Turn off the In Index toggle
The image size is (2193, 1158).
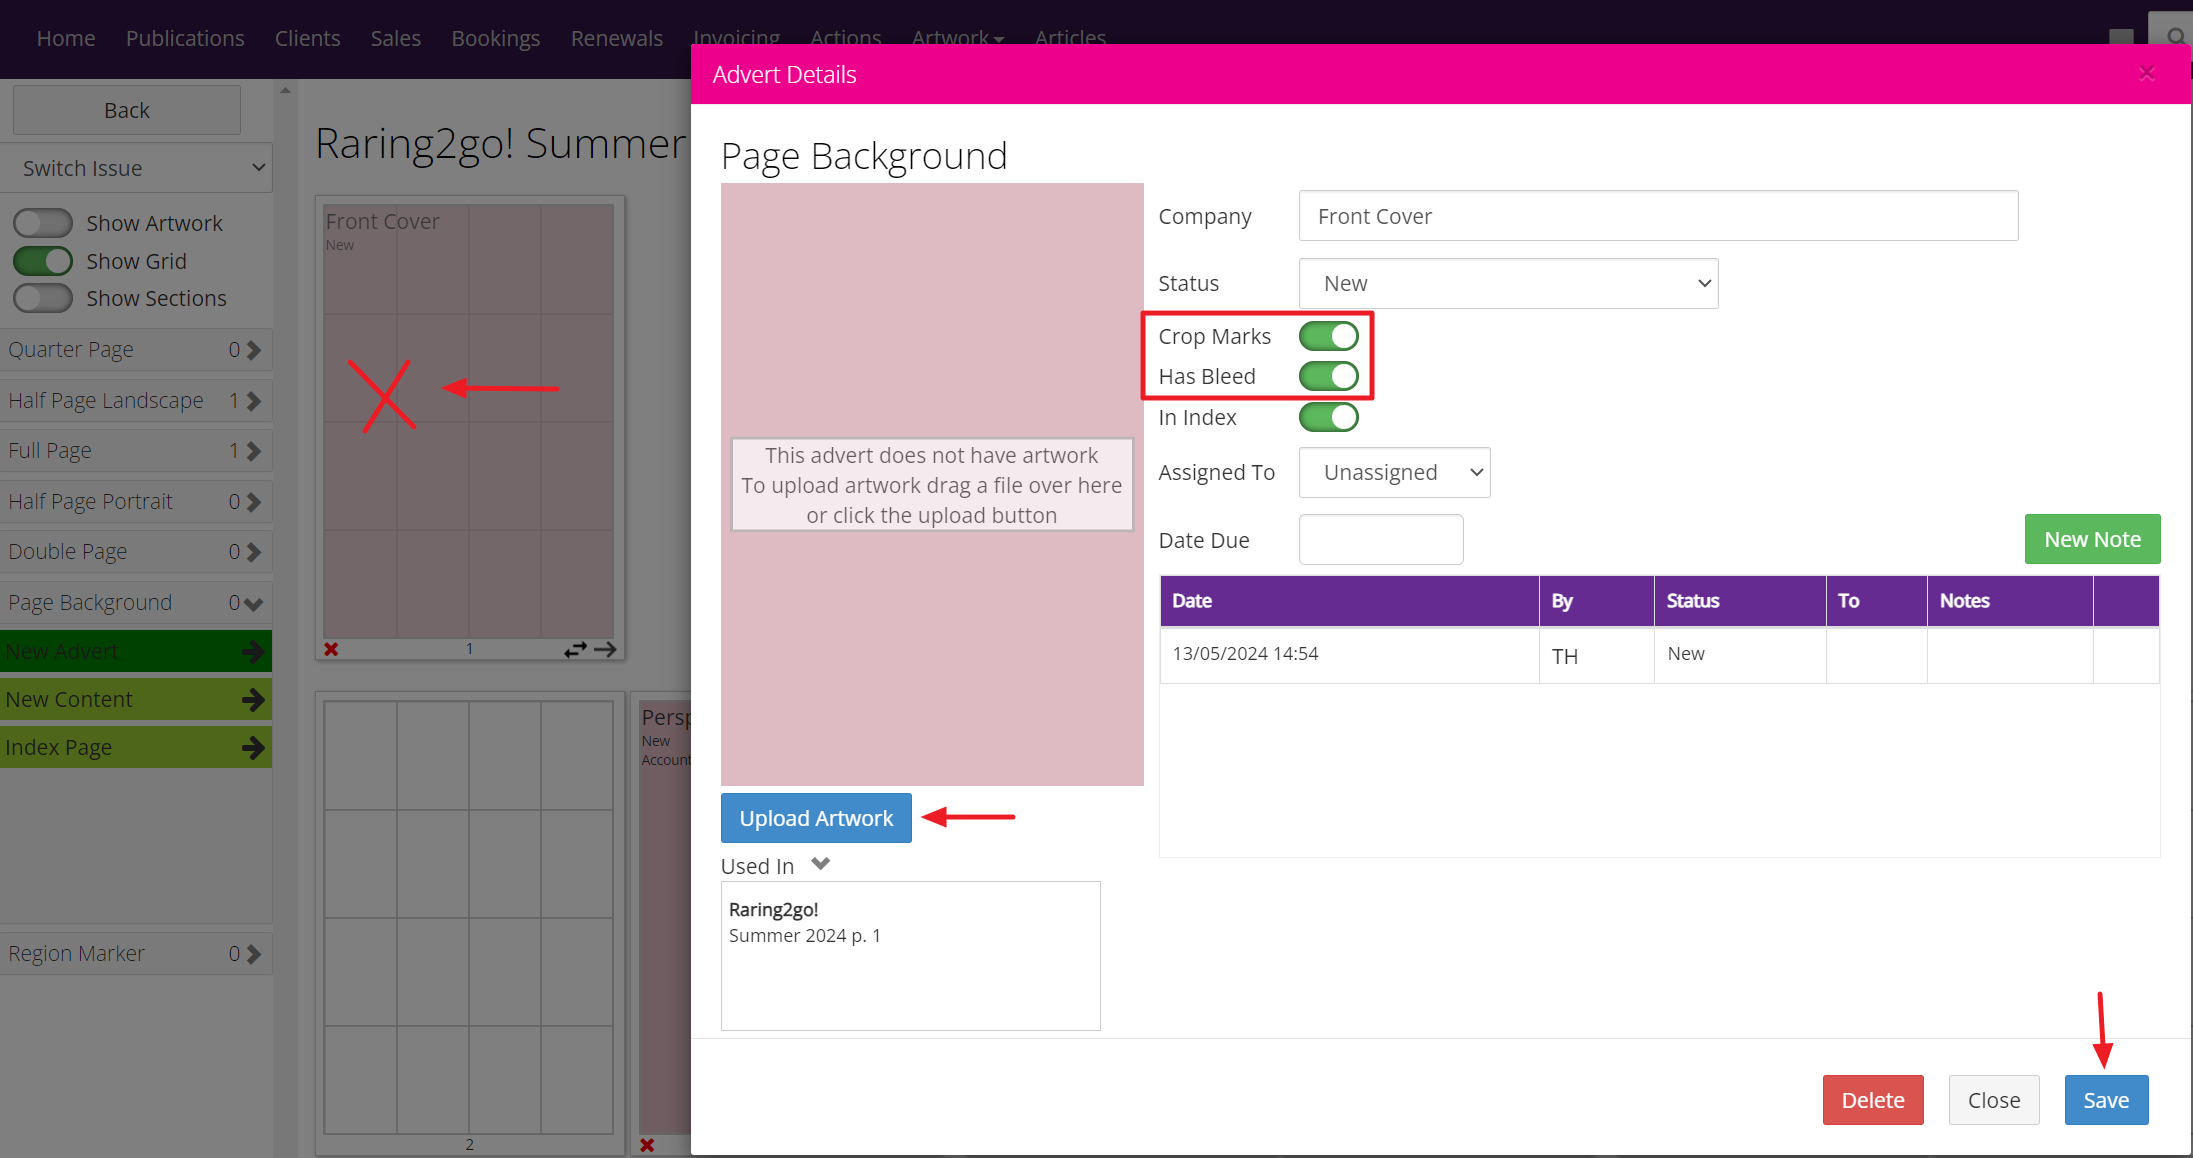click(x=1328, y=417)
